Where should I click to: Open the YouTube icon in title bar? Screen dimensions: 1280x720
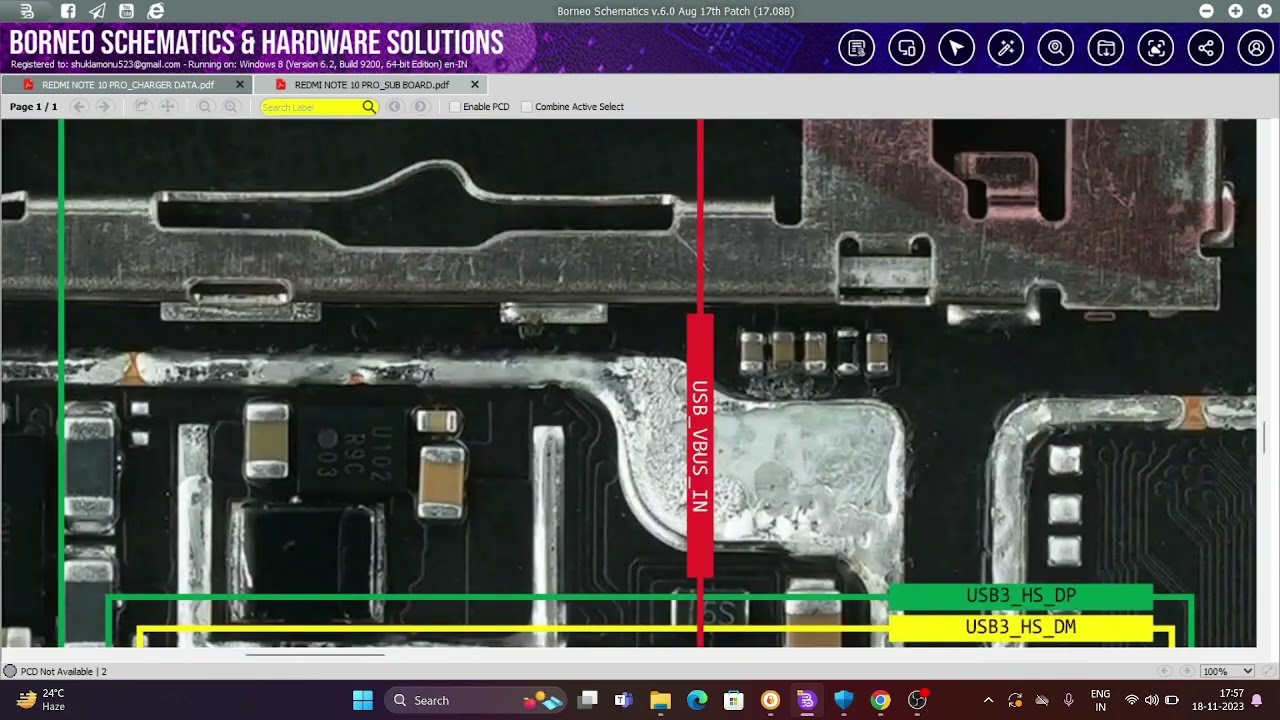click(126, 11)
